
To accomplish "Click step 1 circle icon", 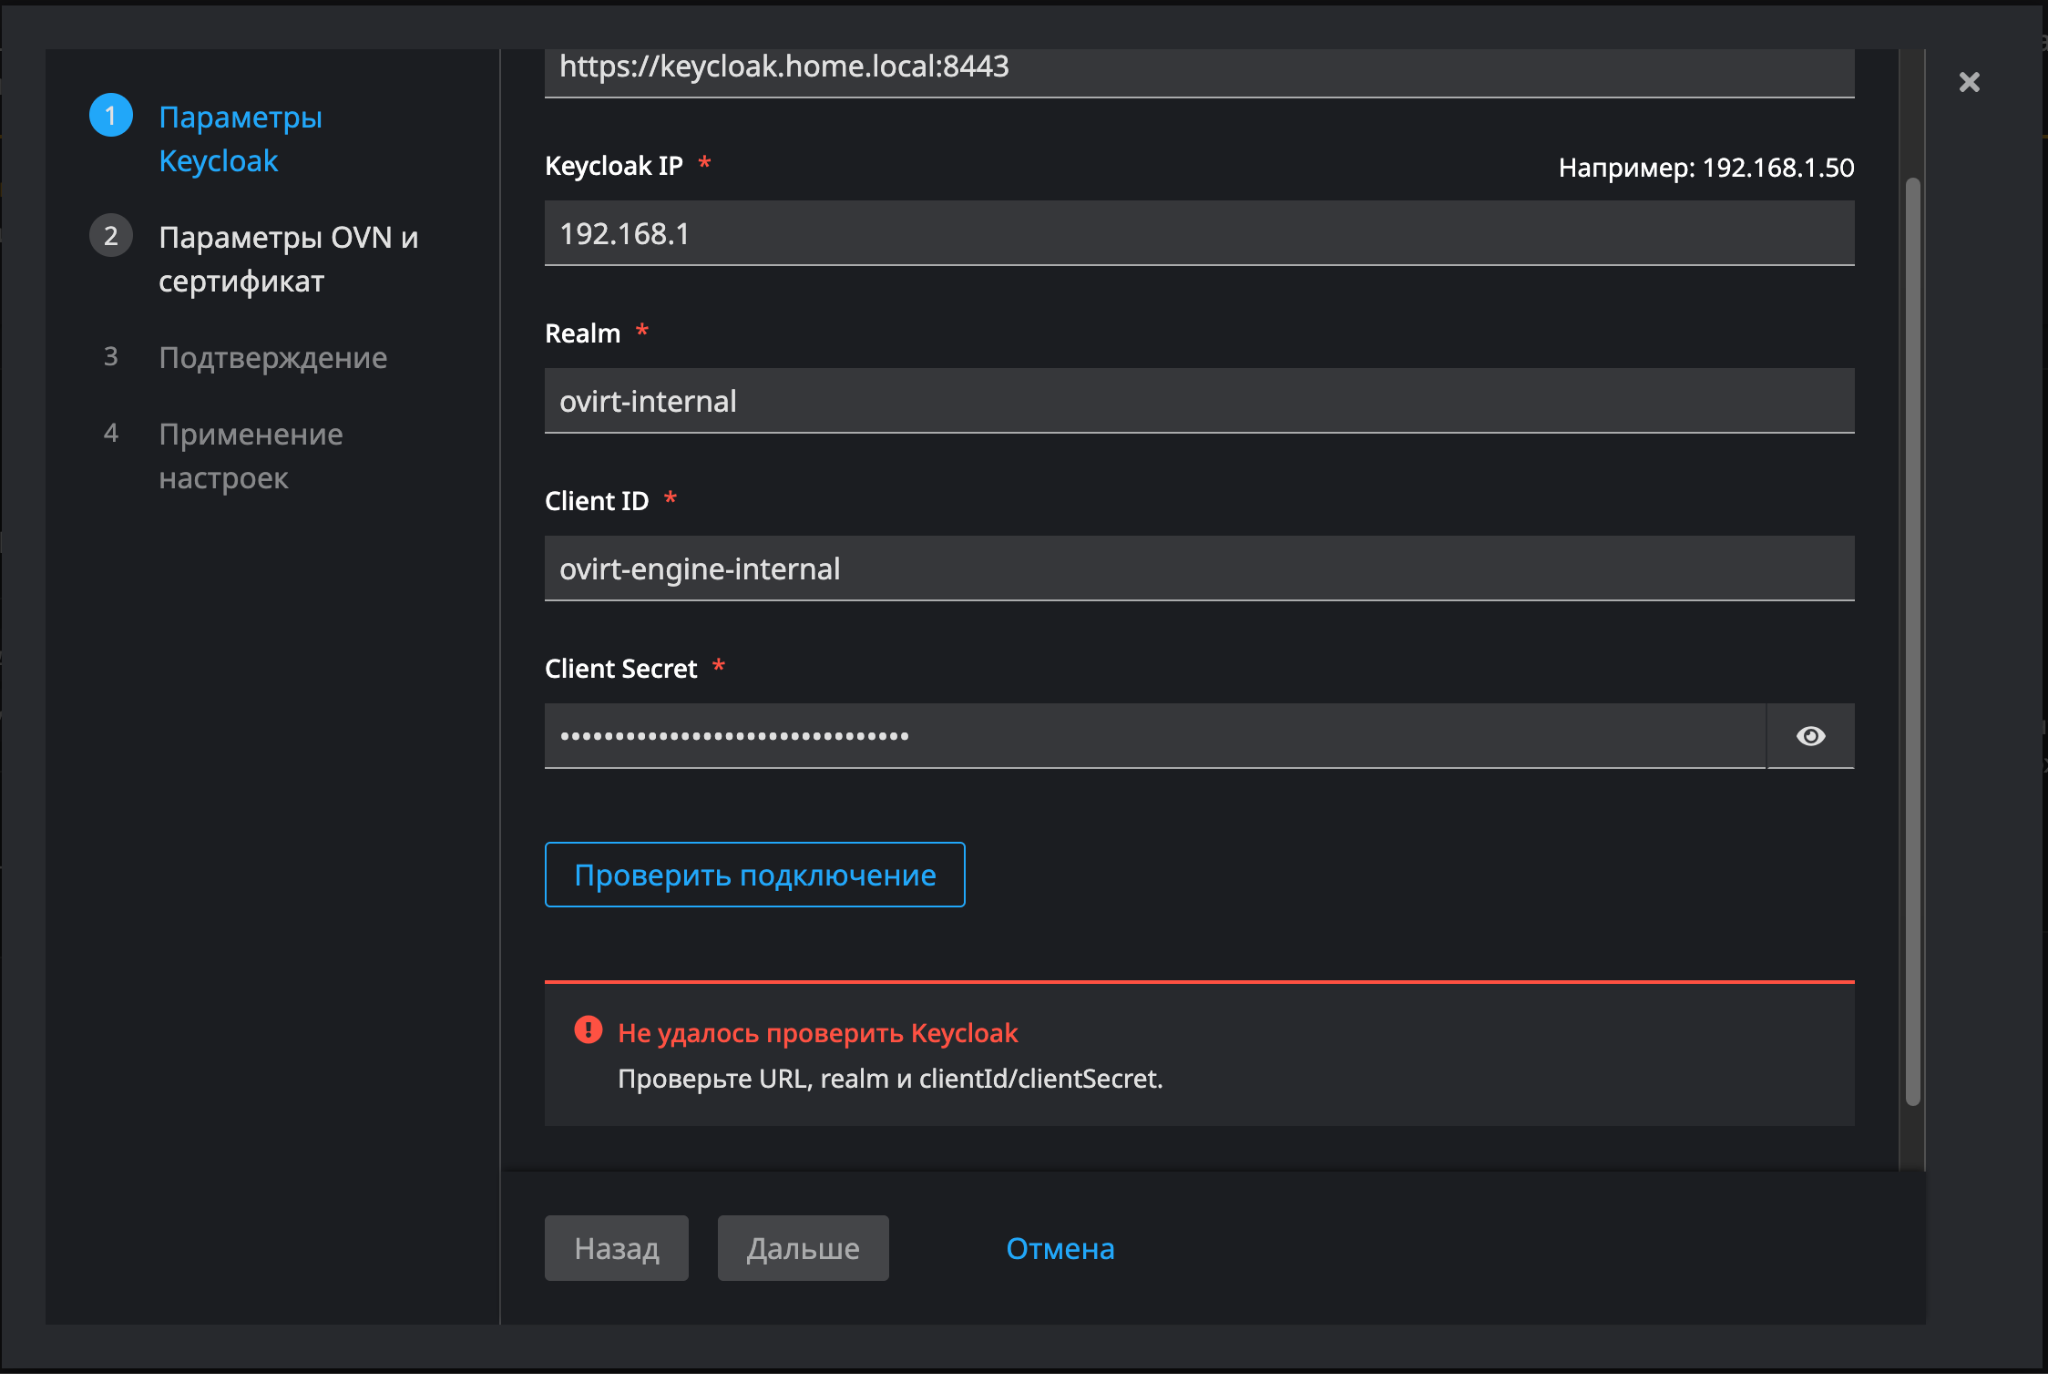I will point(111,116).
